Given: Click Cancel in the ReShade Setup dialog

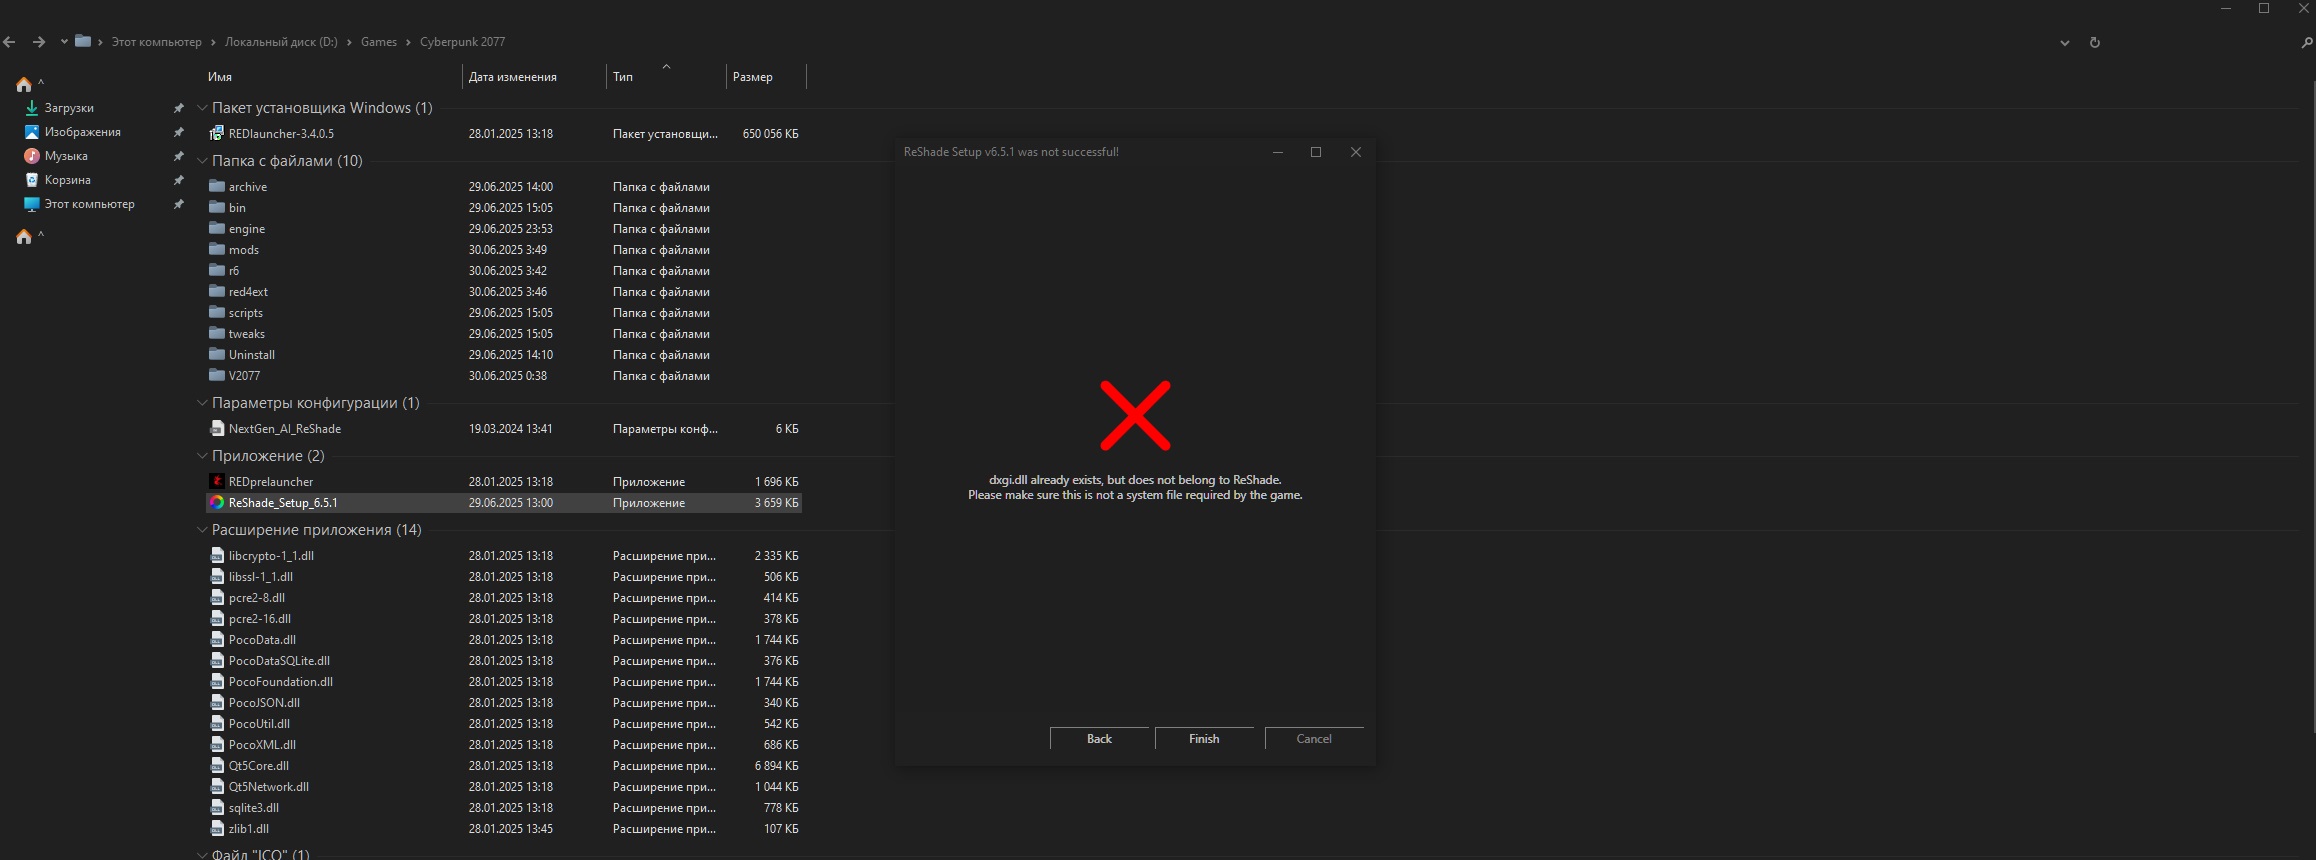Looking at the screenshot, I should point(1314,738).
